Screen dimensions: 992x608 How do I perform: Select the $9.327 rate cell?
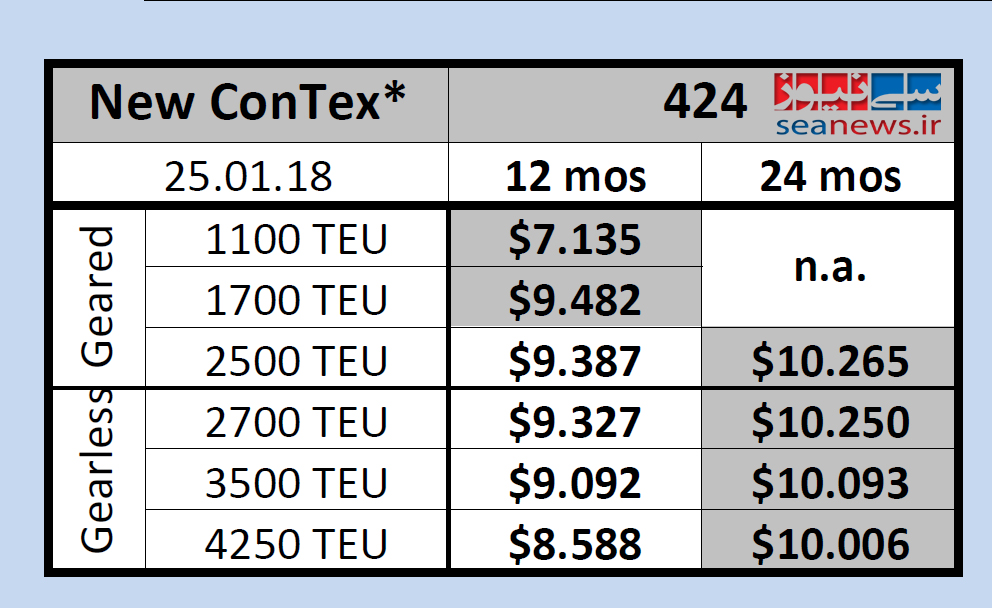click(x=574, y=422)
